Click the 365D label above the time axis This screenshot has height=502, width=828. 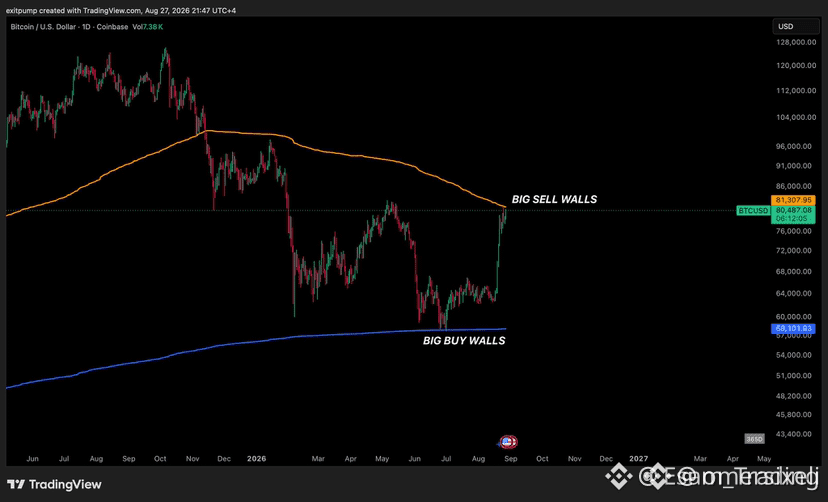point(754,439)
